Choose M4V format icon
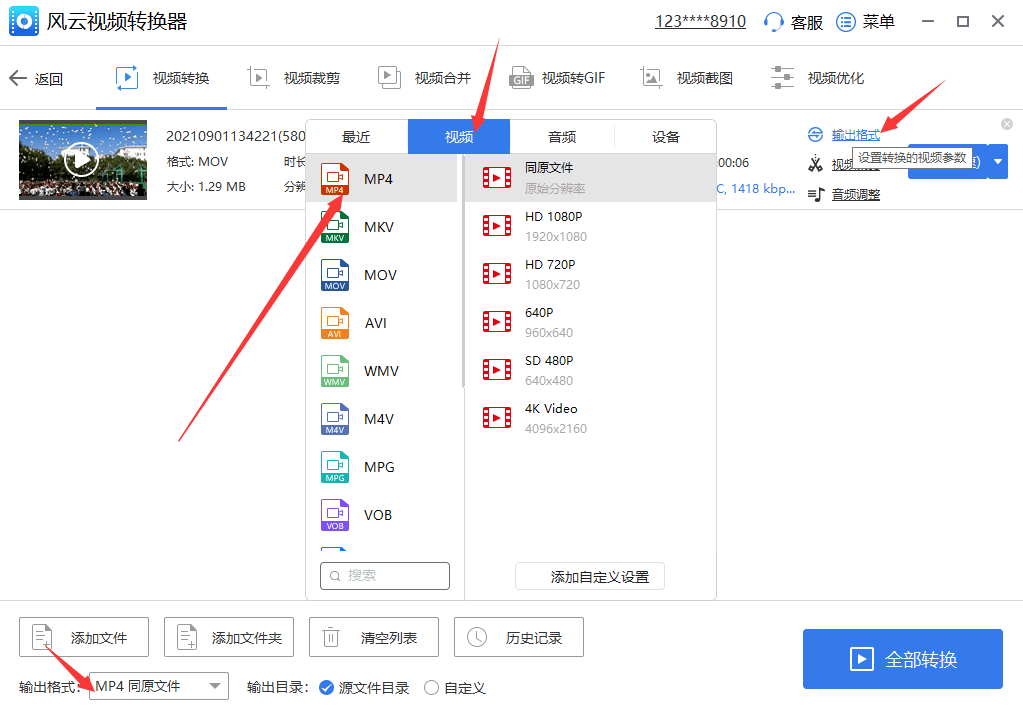This screenshot has width=1023, height=716. [x=335, y=419]
